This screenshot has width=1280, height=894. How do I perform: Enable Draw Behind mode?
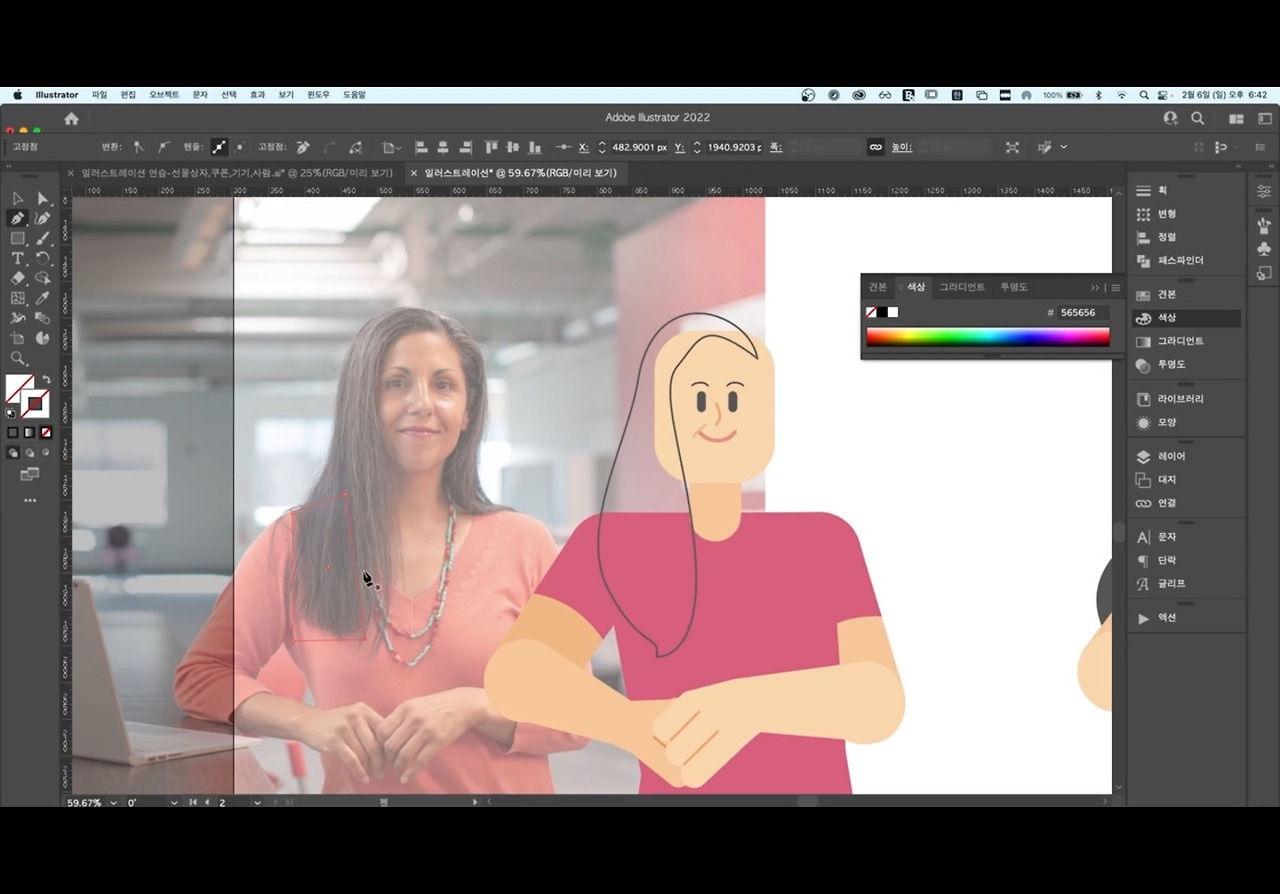pyautogui.click(x=29, y=453)
